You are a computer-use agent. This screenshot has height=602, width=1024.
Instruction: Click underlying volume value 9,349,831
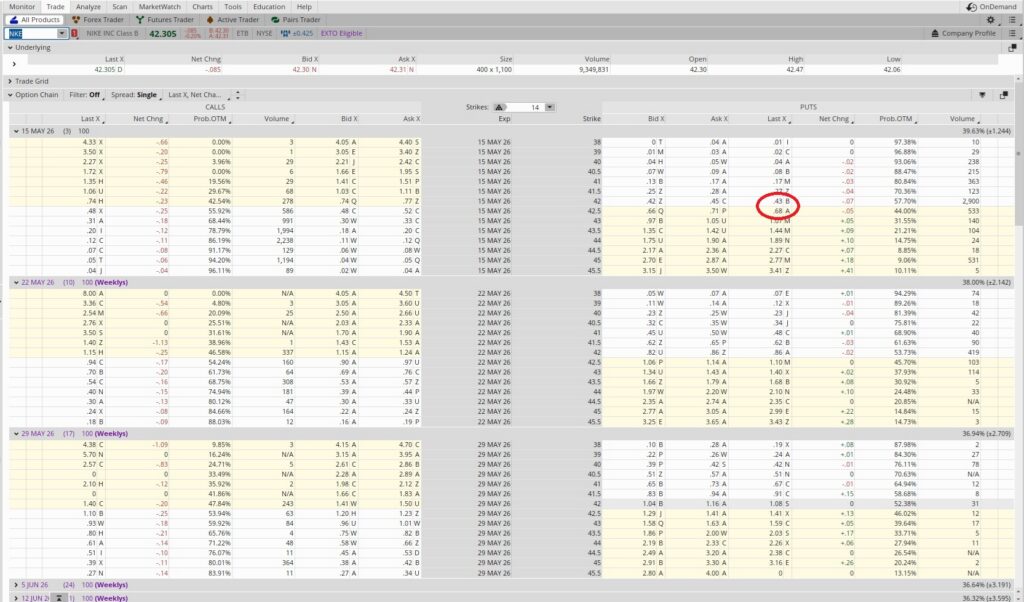click(594, 69)
